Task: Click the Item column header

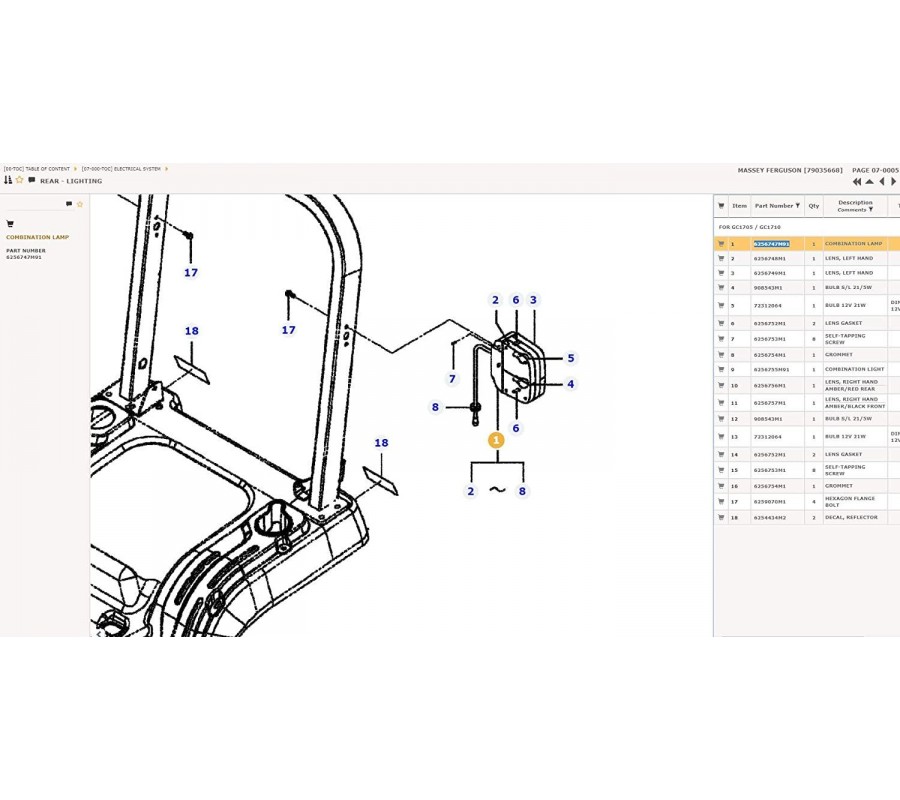Action: pos(739,206)
